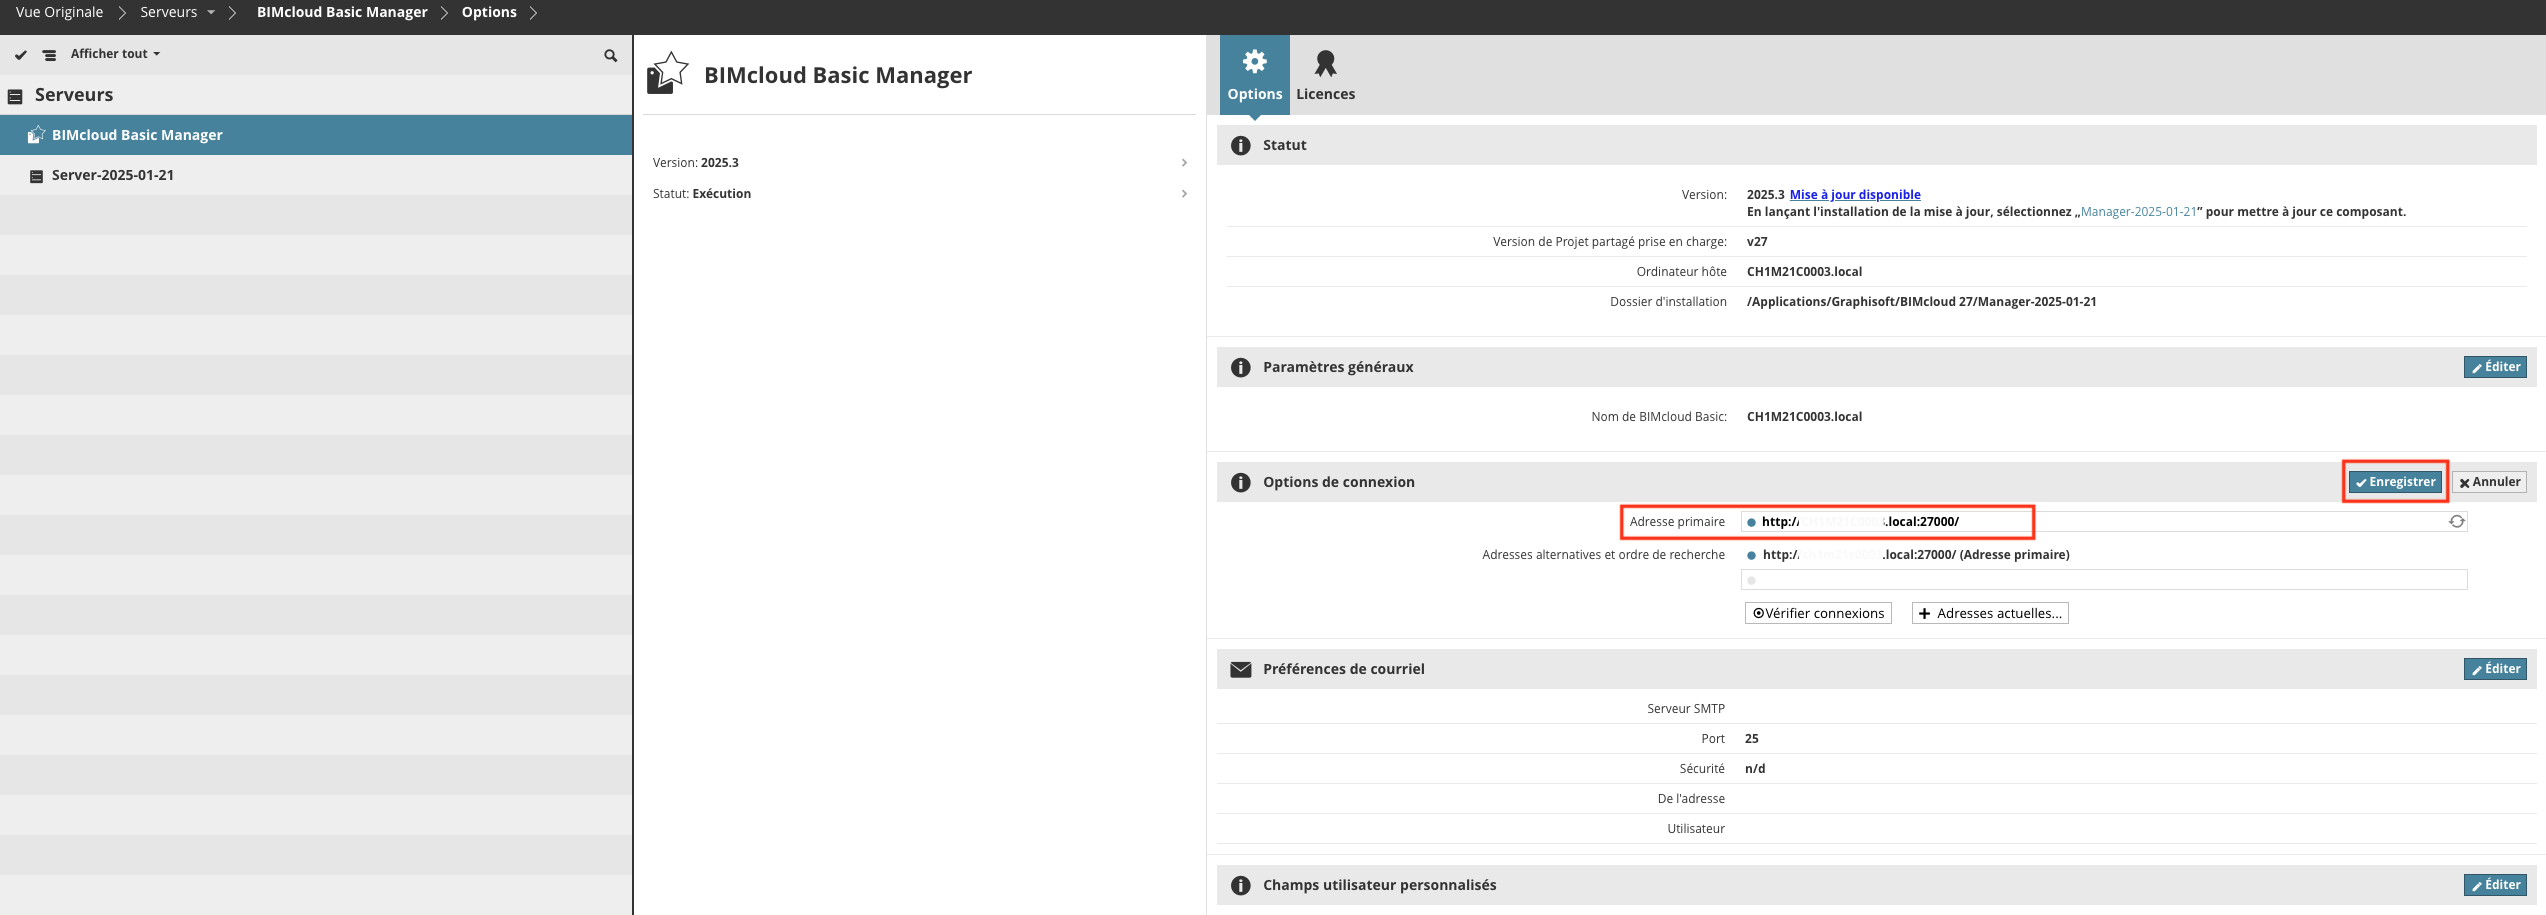
Task: Click the info icon beside Paramètres généraux
Action: [1241, 368]
